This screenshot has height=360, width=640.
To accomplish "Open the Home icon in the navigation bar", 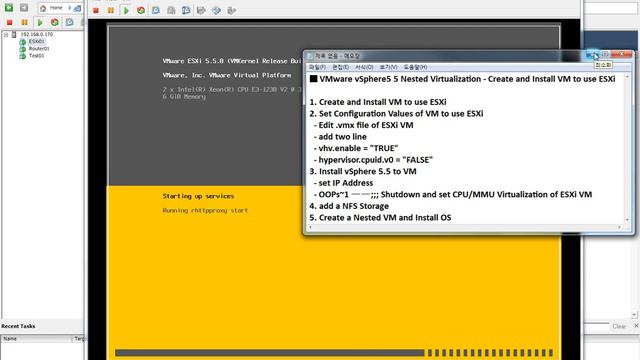I will [x=43, y=8].
